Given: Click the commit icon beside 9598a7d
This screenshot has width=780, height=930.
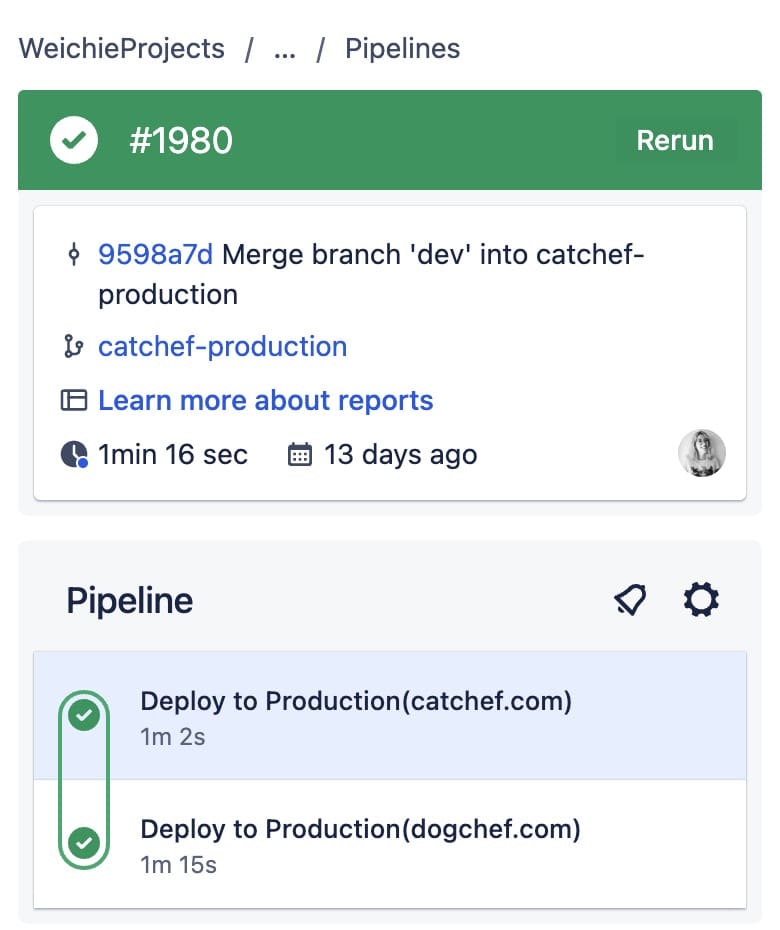Looking at the screenshot, I should [x=74, y=254].
